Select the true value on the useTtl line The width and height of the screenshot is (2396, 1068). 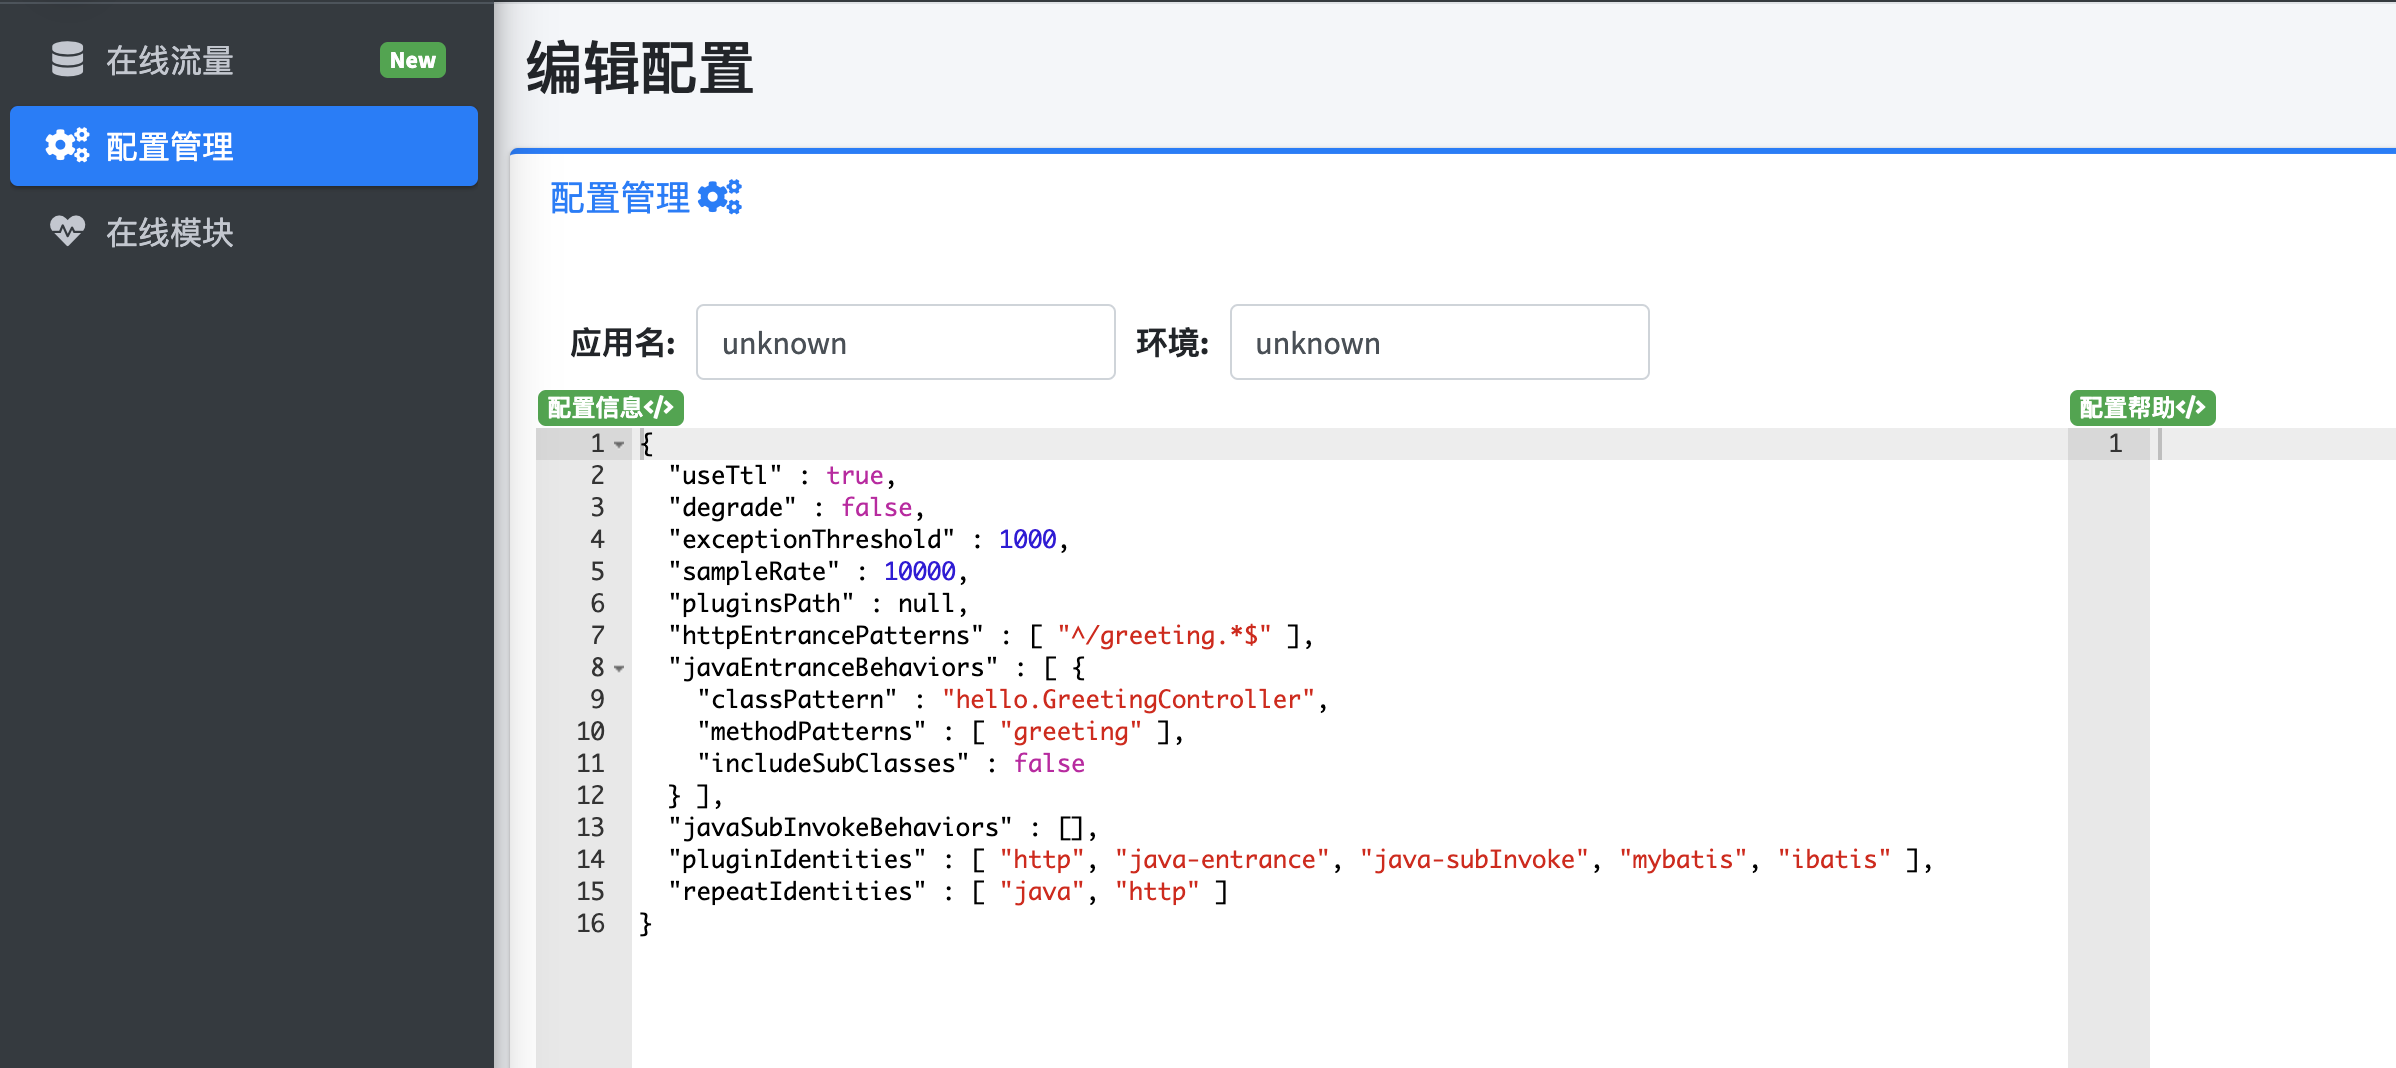pyautogui.click(x=854, y=475)
